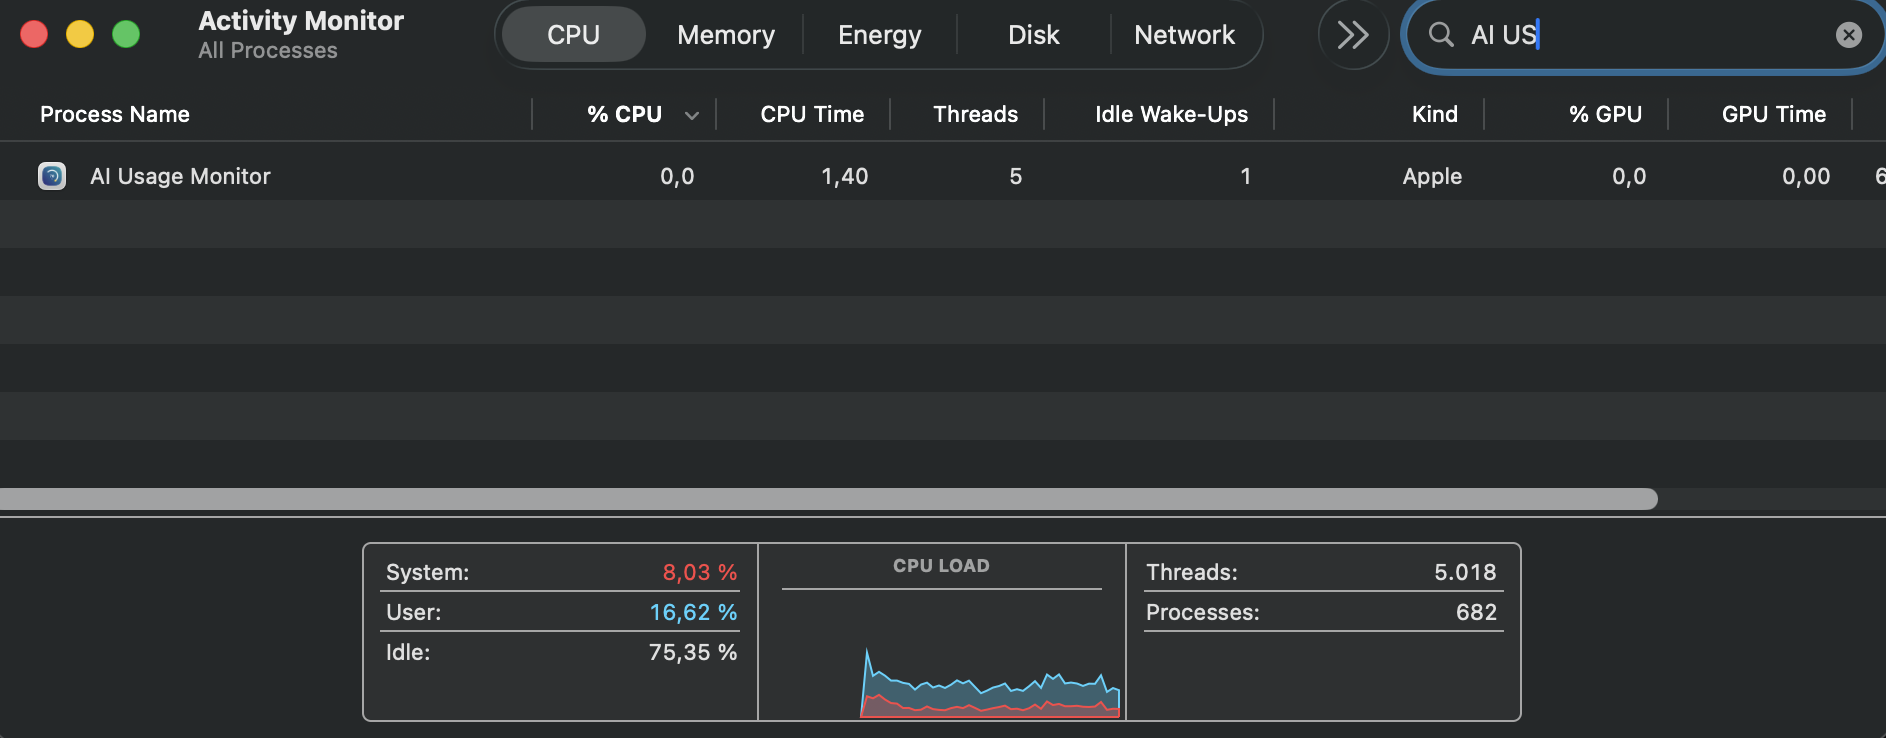Open the % CPU sort dropdown arrow
Screen dimensions: 1886x738
(691, 115)
